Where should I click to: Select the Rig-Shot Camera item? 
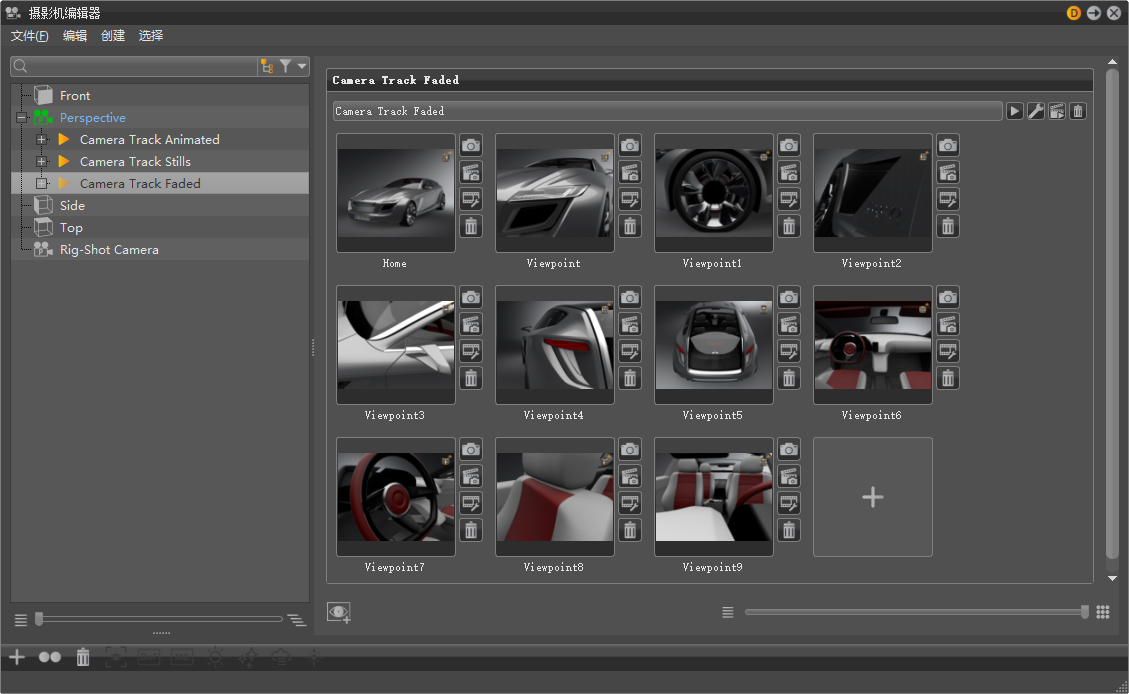coord(109,250)
